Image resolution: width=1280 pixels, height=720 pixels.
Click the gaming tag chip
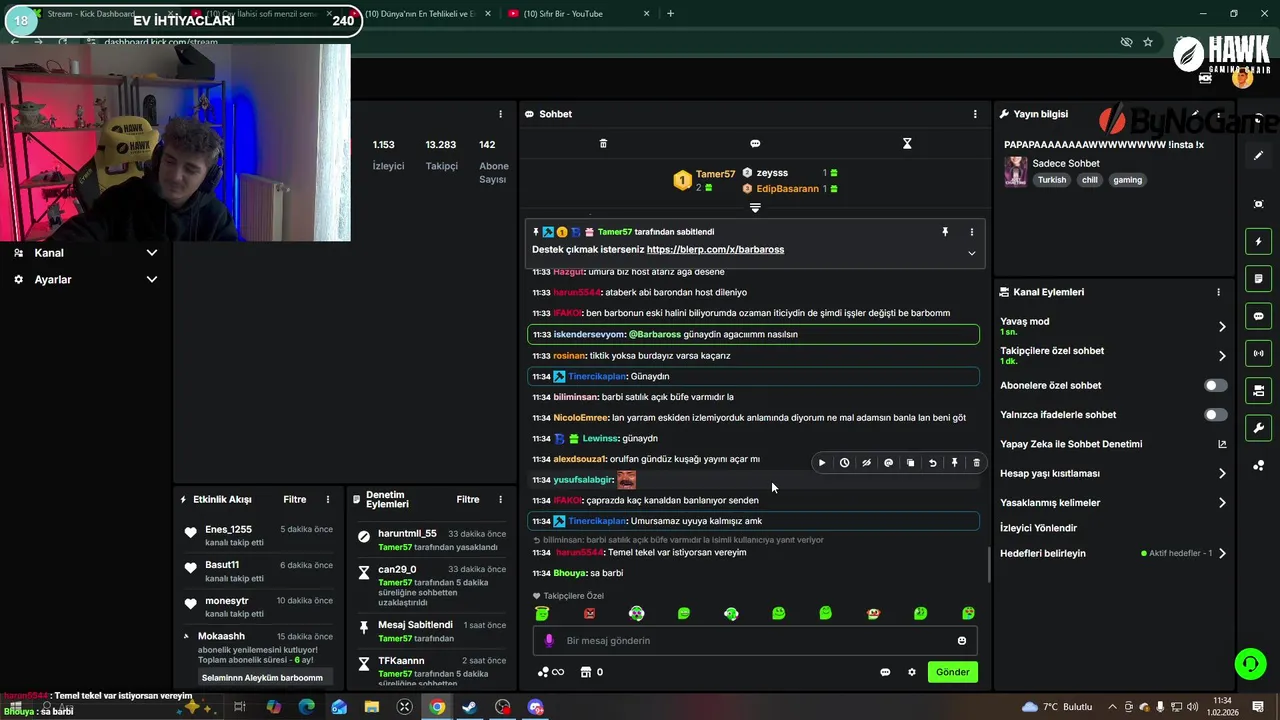(x=1127, y=180)
